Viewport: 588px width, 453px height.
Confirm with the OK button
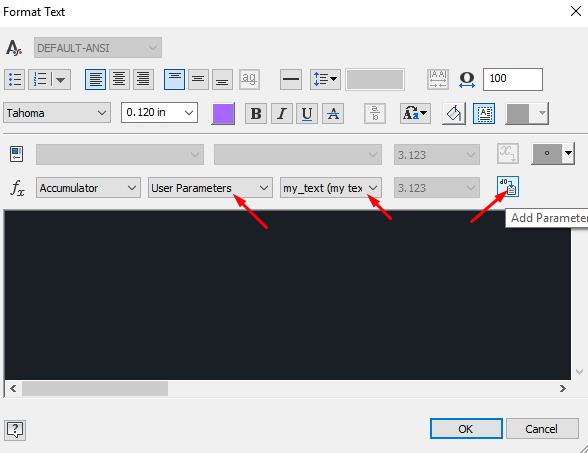point(466,429)
